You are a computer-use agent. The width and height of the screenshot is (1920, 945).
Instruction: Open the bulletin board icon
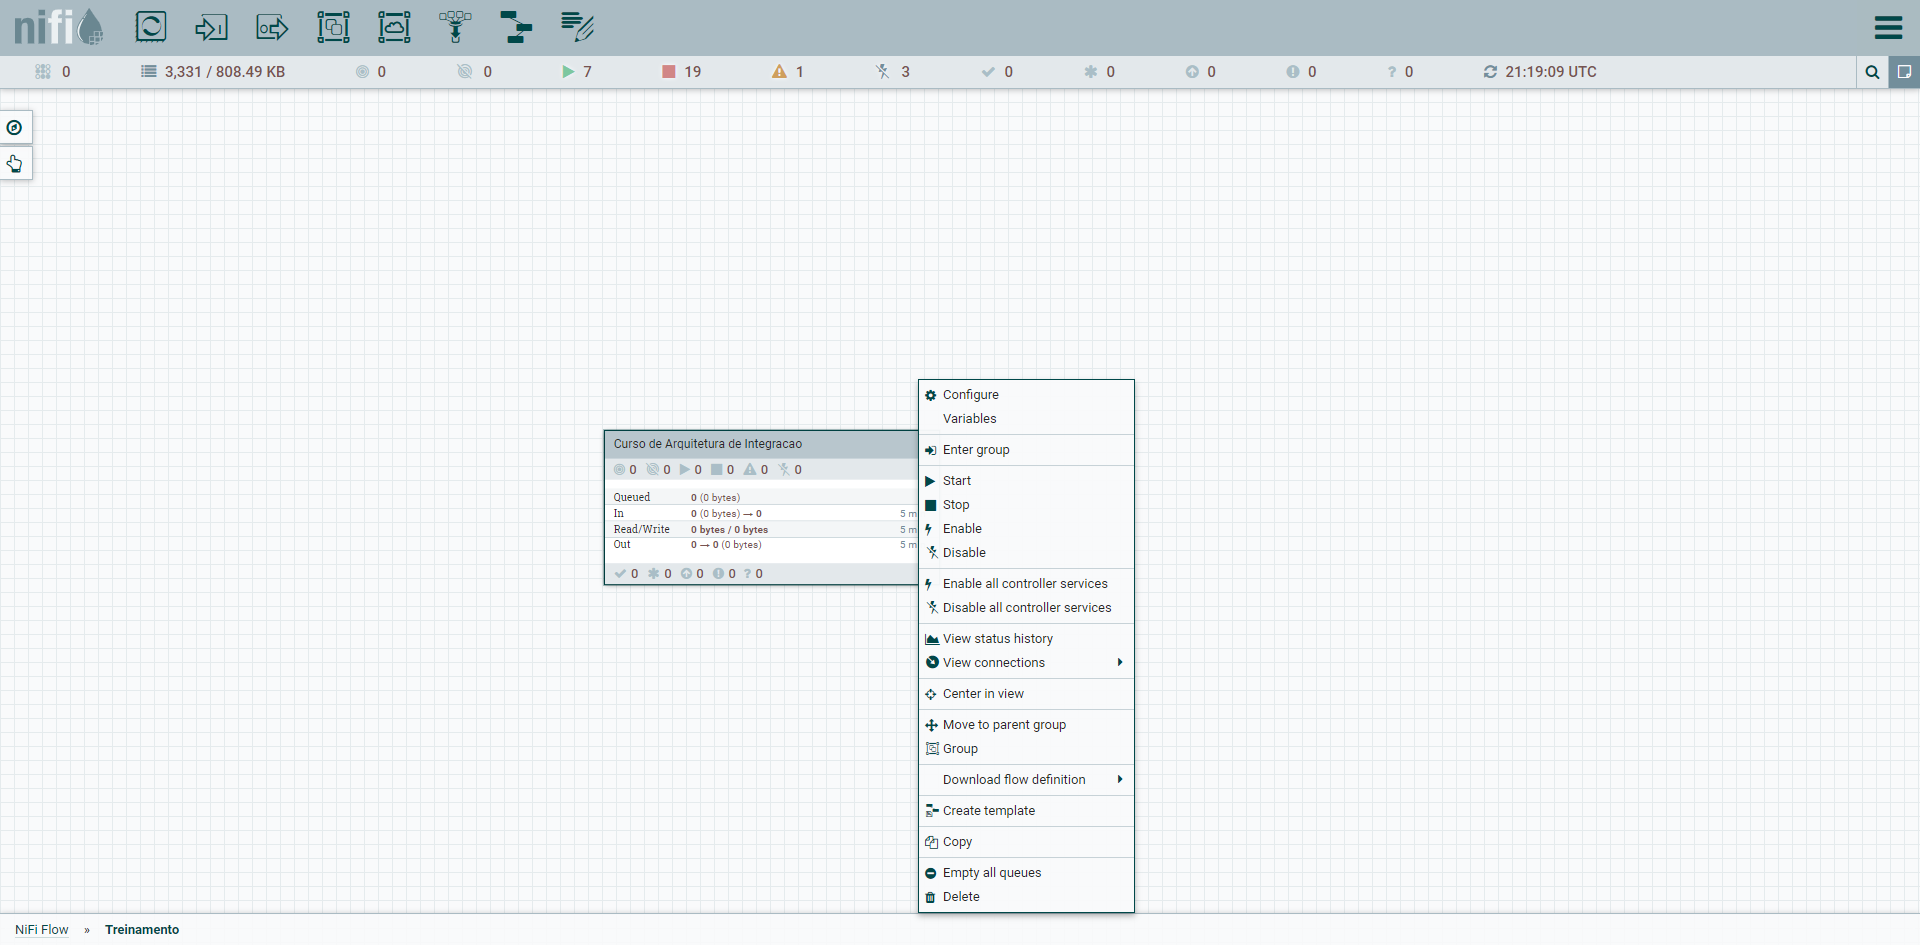[1904, 72]
